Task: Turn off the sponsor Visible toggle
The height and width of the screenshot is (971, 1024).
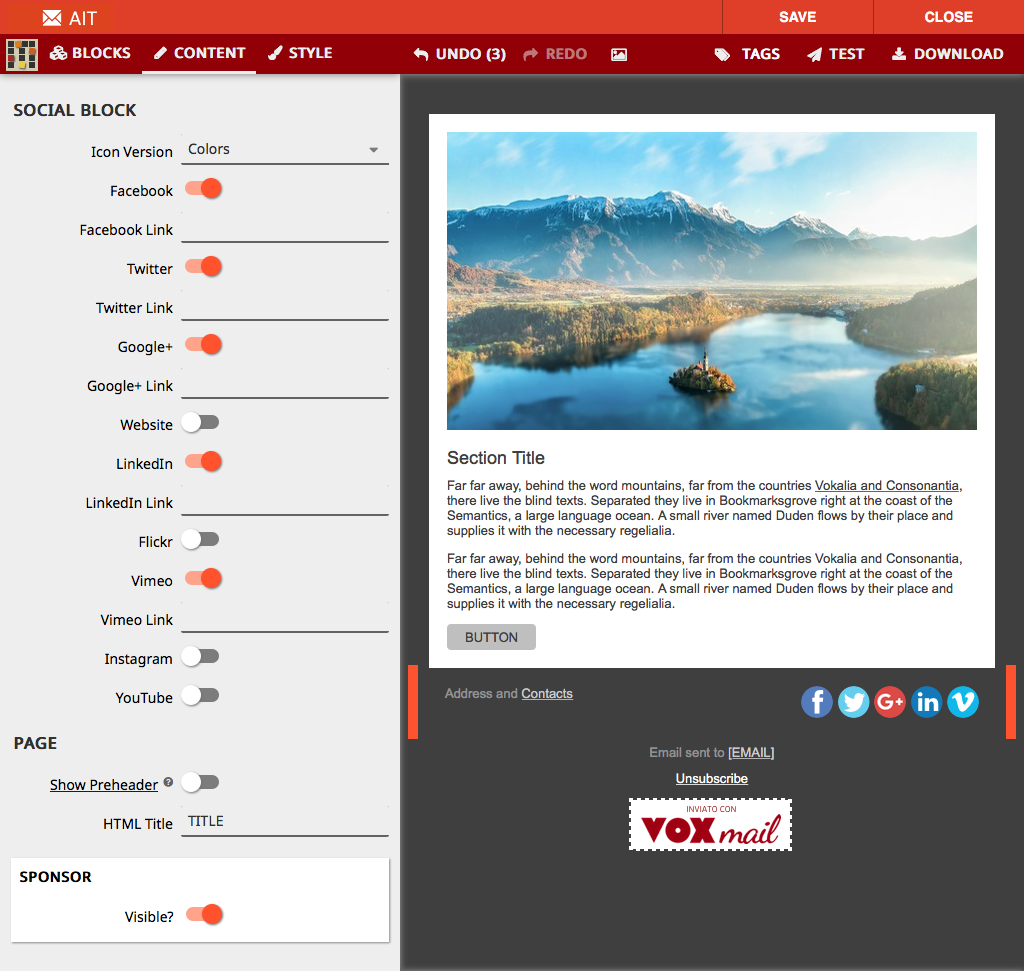Action: coord(204,914)
